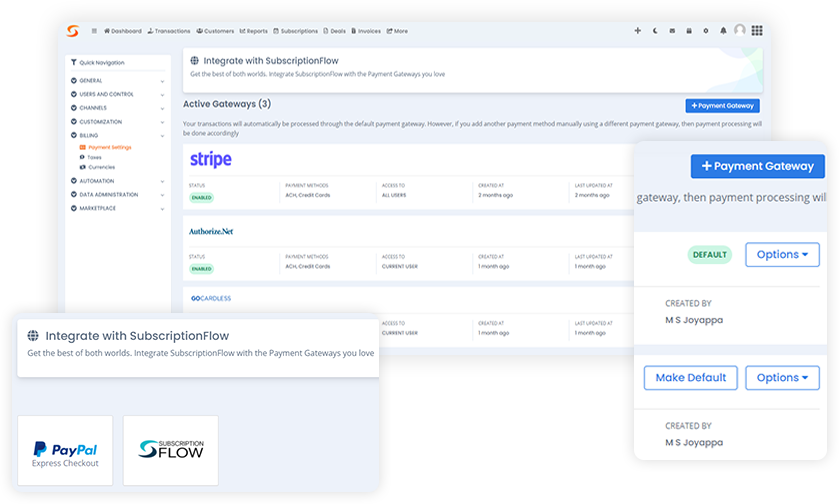Expand the GENERAL section chevron
Viewport: 839px width, 504px height.
click(x=162, y=81)
